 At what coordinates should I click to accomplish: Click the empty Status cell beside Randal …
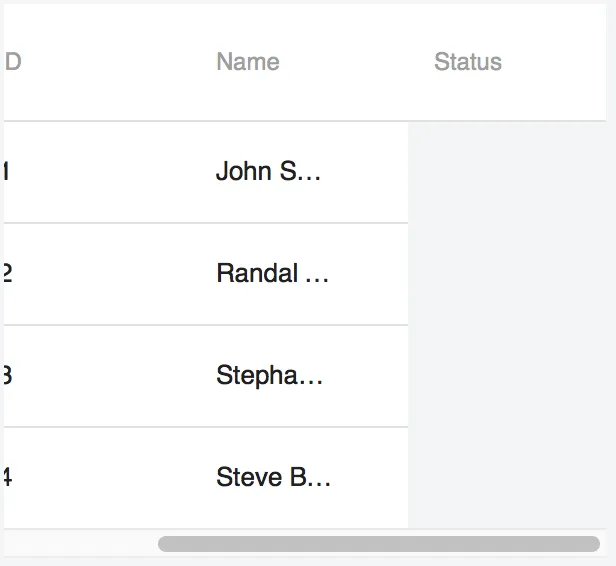(506, 274)
